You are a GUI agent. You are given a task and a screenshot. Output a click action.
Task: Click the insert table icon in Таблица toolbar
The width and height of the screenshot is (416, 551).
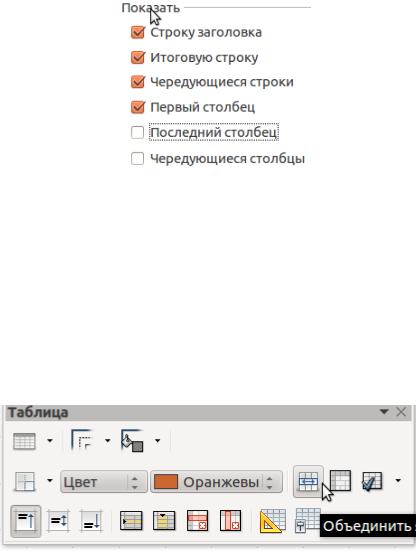pyautogui.click(x=24, y=441)
